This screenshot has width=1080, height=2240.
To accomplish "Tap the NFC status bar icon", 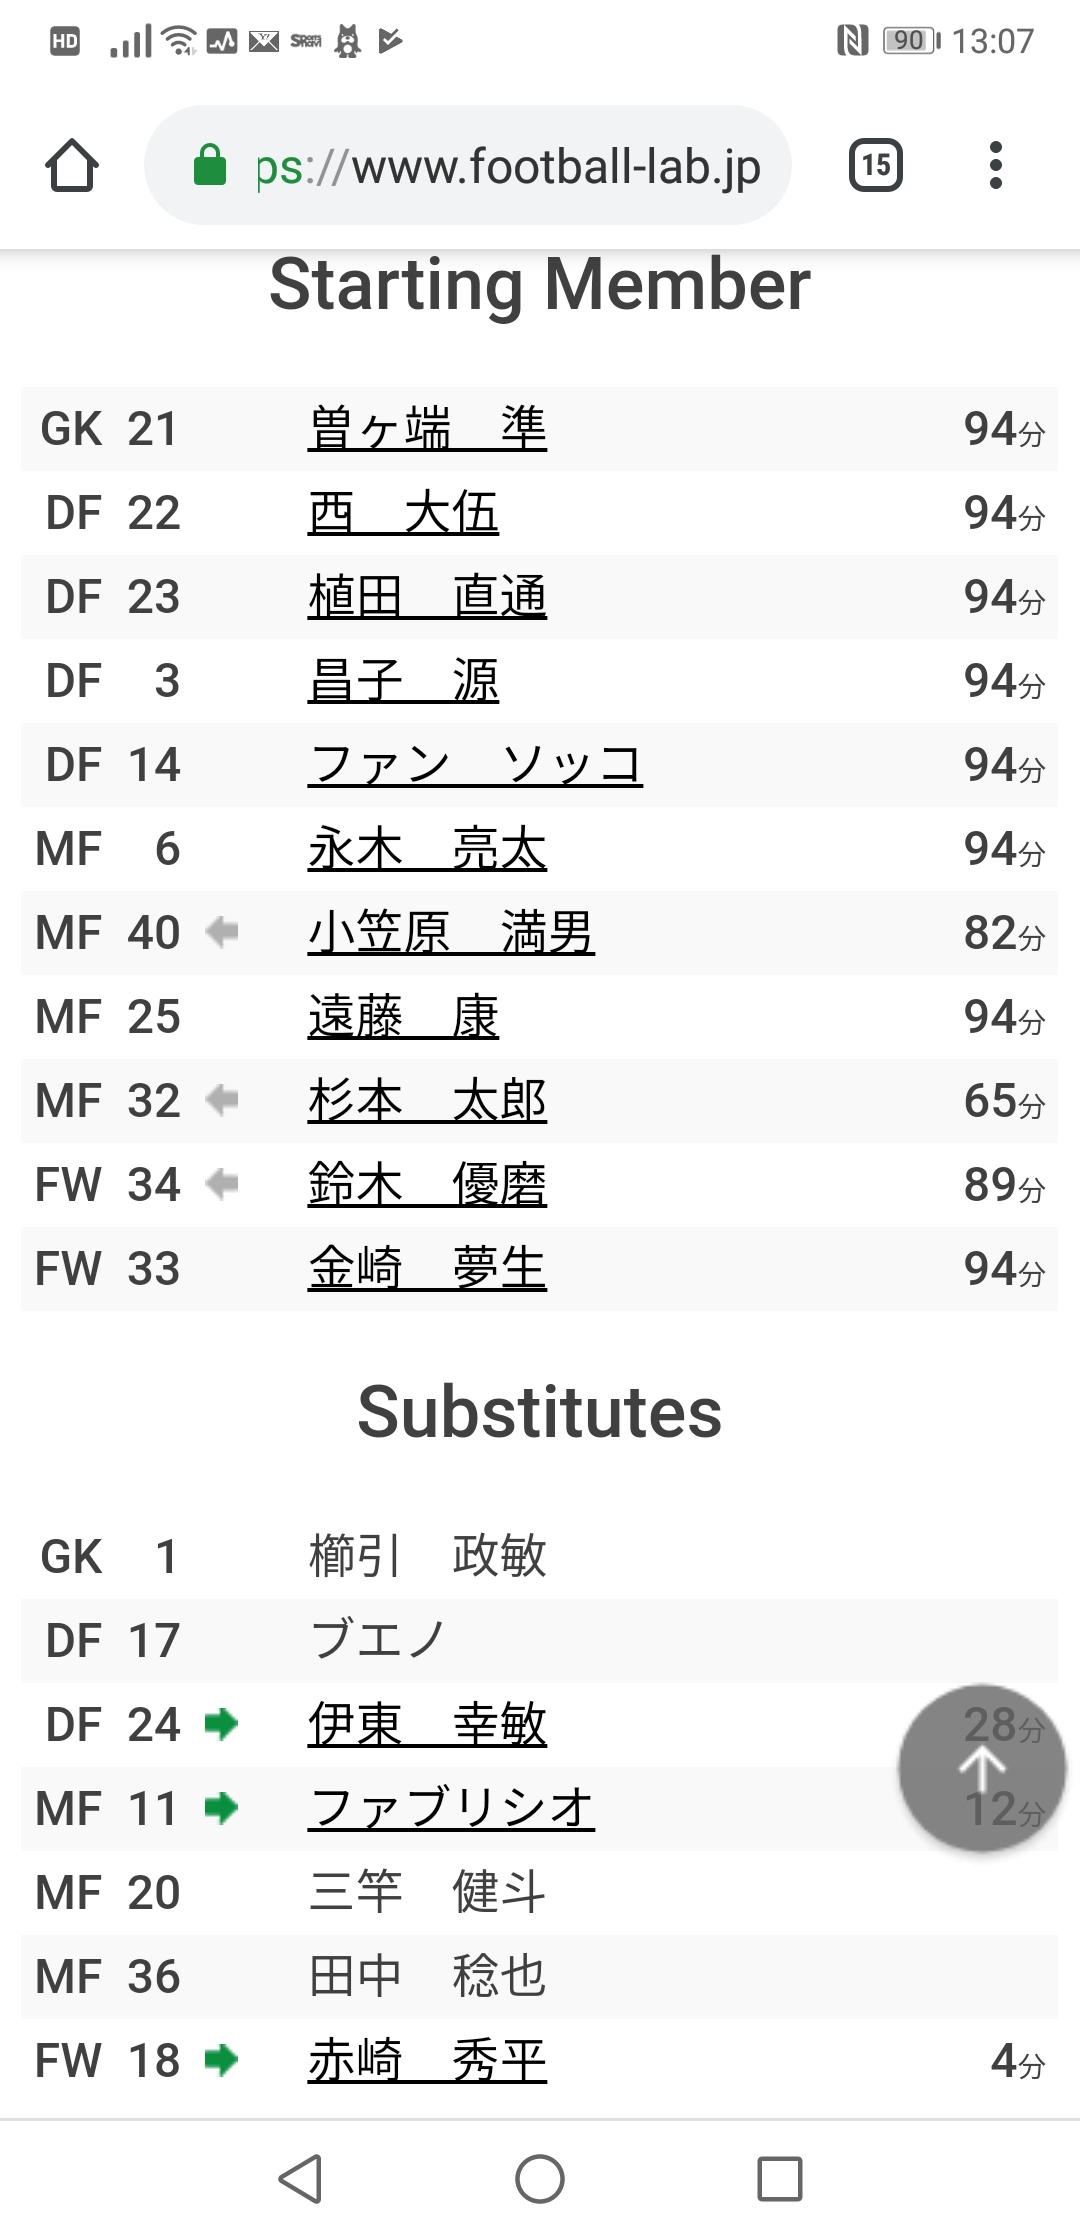I will pyautogui.click(x=852, y=41).
